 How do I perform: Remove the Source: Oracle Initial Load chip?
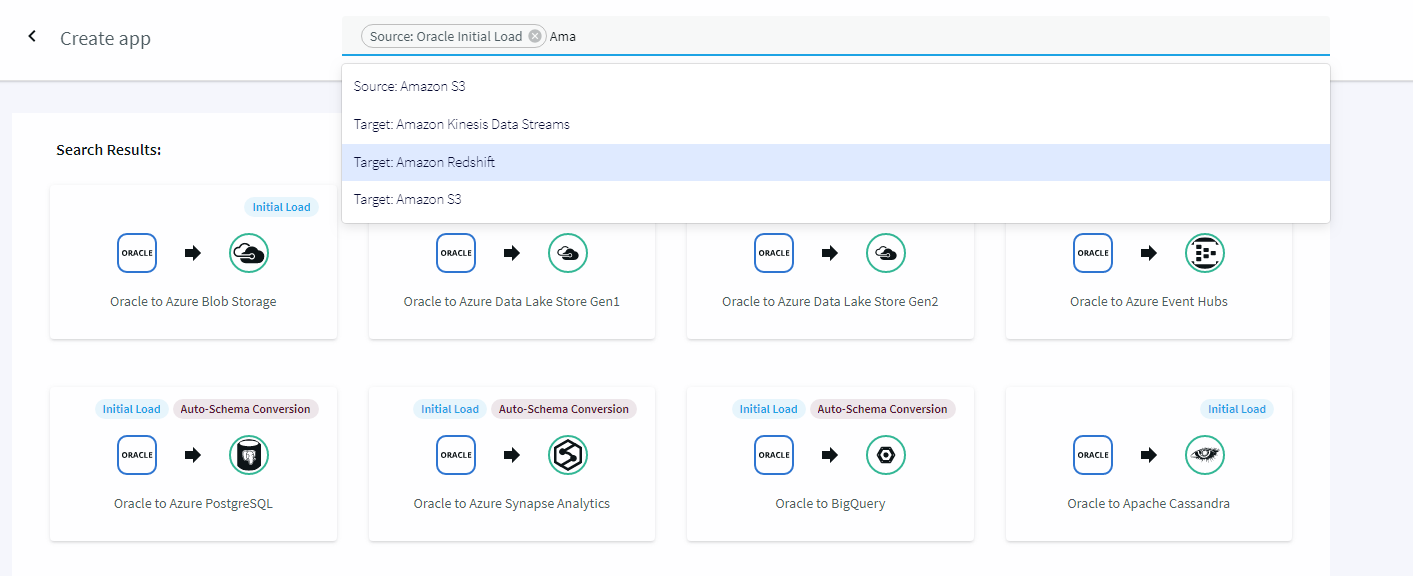(x=535, y=36)
